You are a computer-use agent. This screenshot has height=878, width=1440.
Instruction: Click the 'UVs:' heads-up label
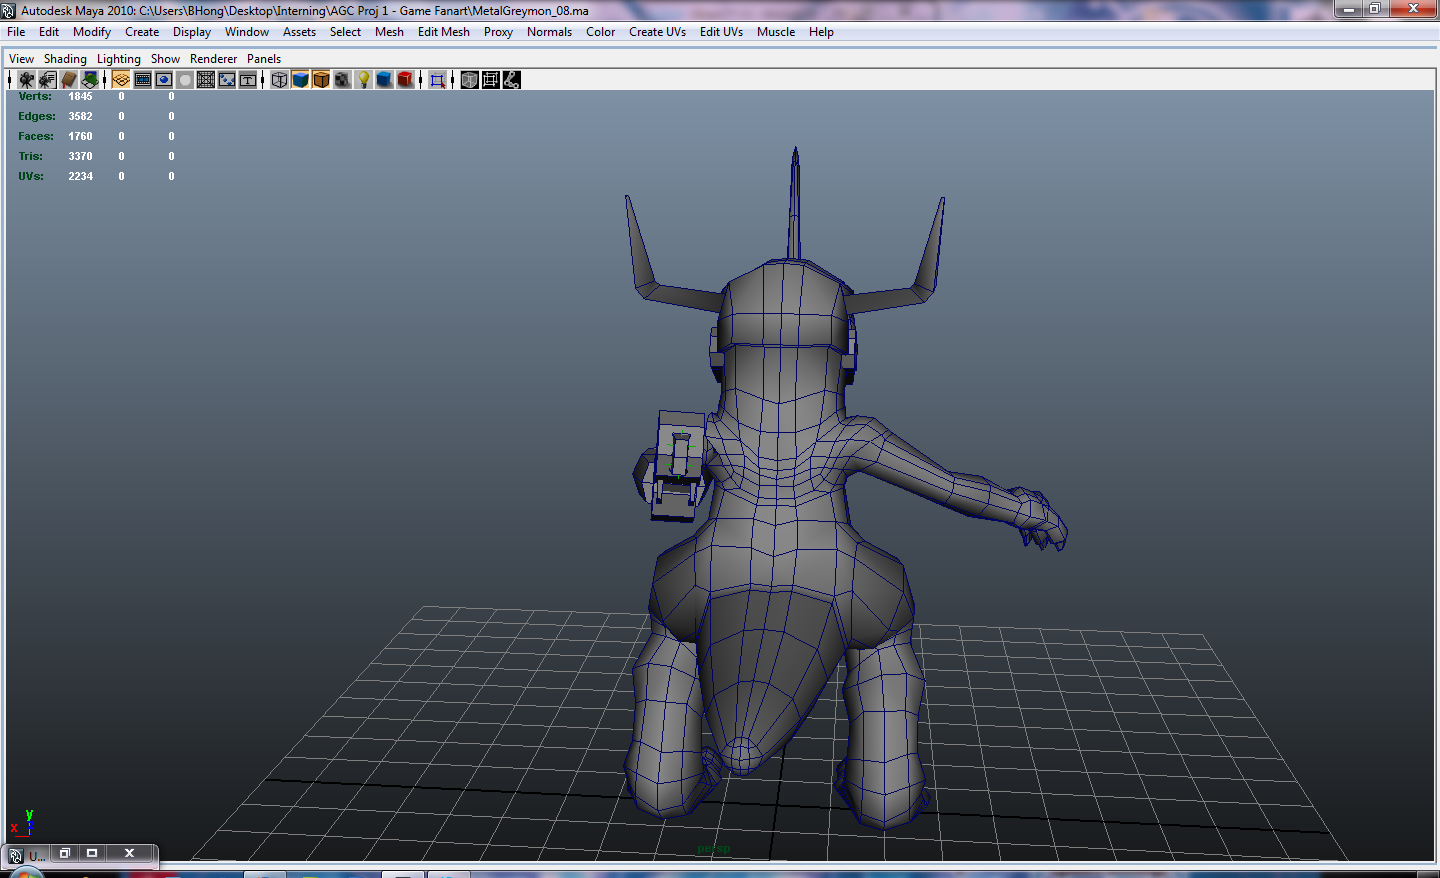pos(31,177)
